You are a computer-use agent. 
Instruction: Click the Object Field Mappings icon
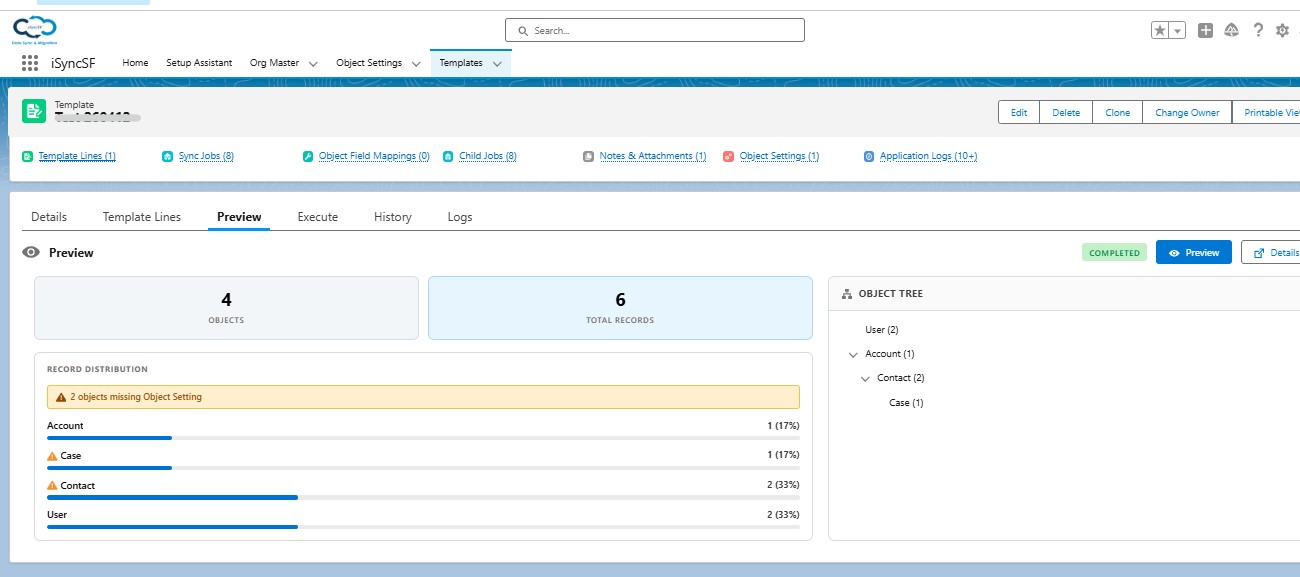tap(309, 156)
